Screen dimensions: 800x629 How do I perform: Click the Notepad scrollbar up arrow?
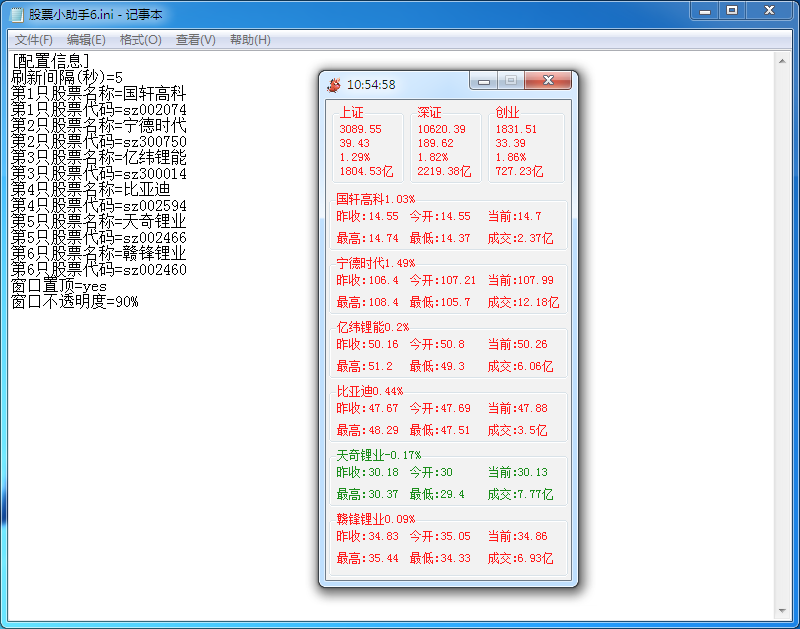[x=782, y=61]
